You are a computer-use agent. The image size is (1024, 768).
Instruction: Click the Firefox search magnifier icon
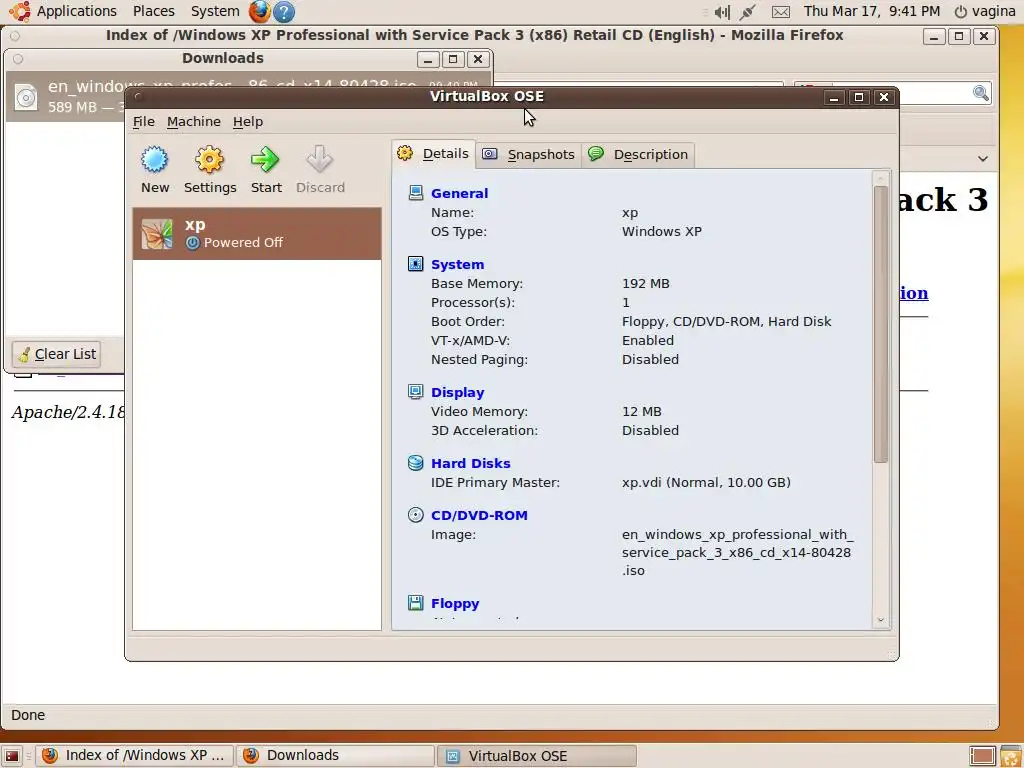980,93
